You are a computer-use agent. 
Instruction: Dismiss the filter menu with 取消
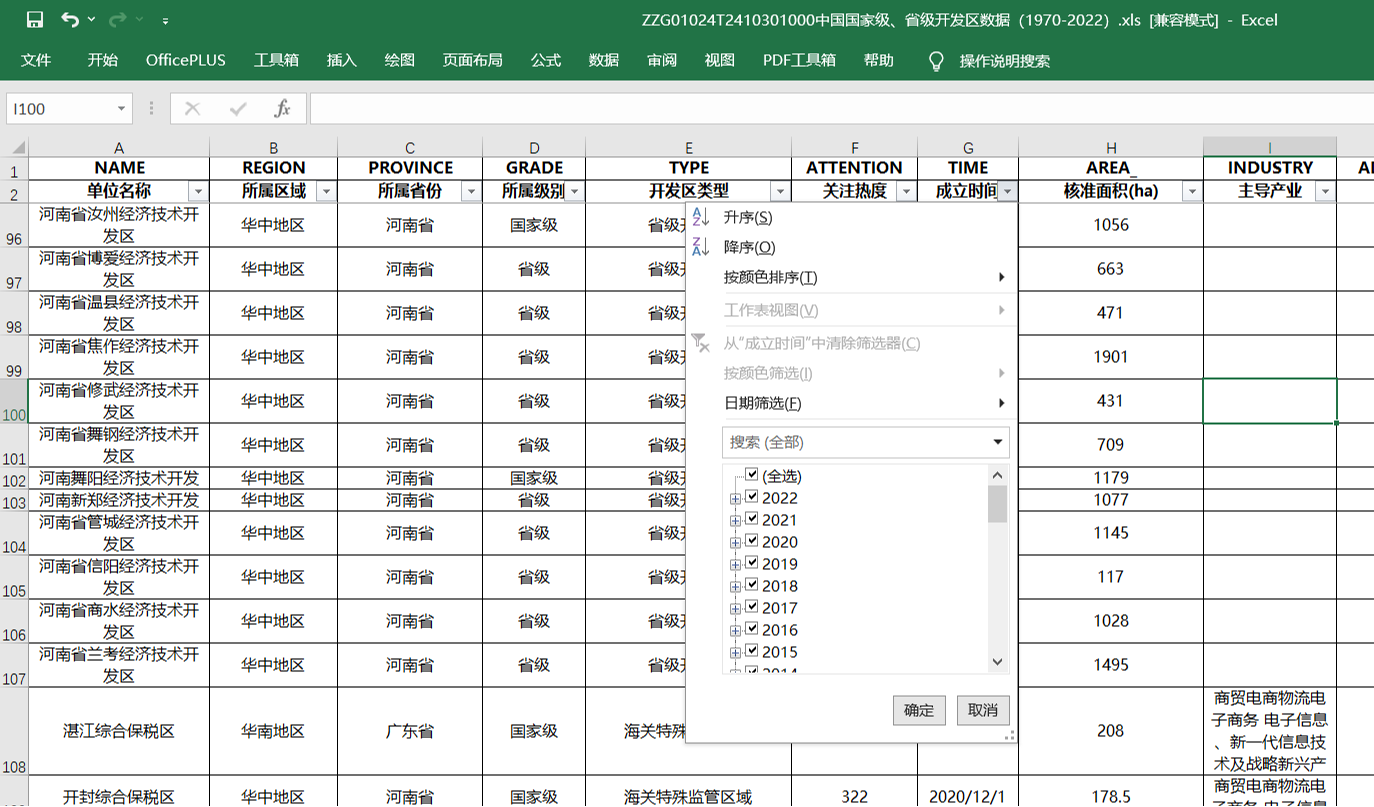983,710
